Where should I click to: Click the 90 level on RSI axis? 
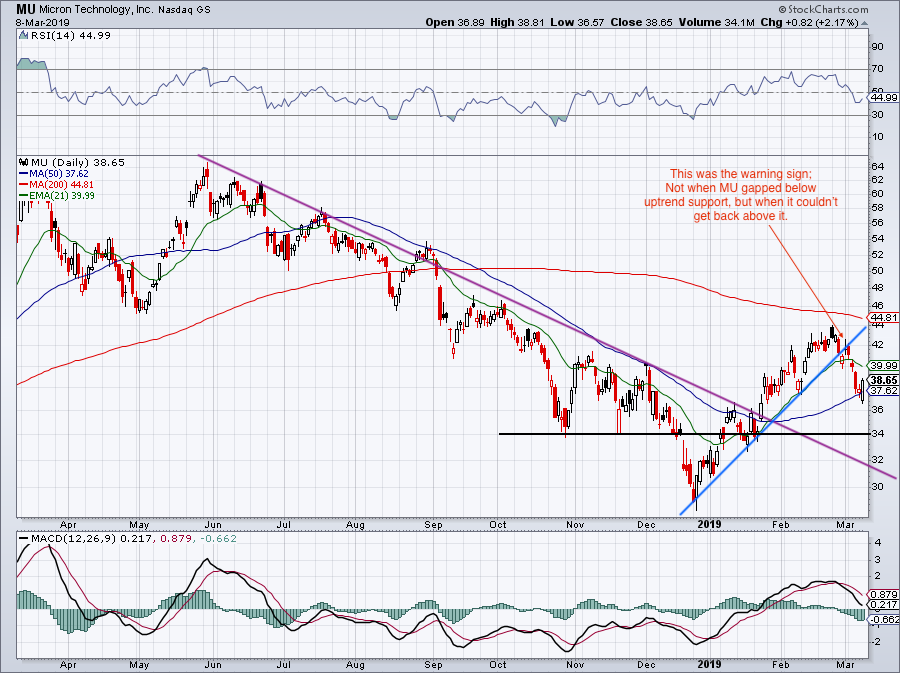(x=878, y=46)
